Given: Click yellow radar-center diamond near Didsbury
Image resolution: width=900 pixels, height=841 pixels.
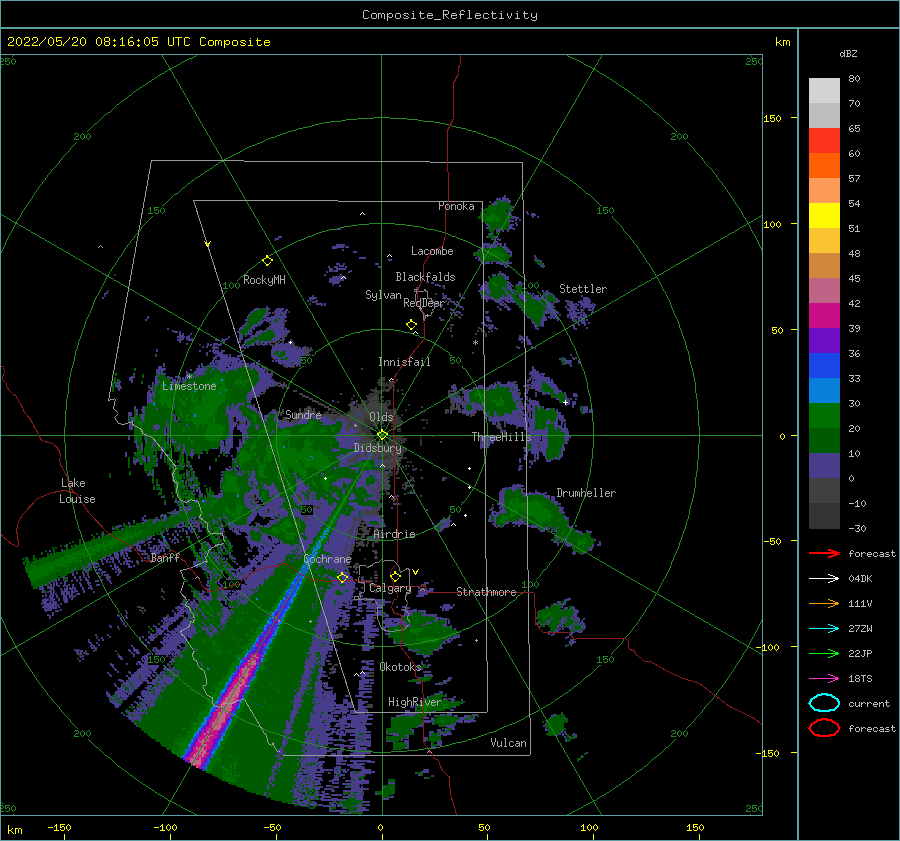Looking at the screenshot, I should pos(382,435).
